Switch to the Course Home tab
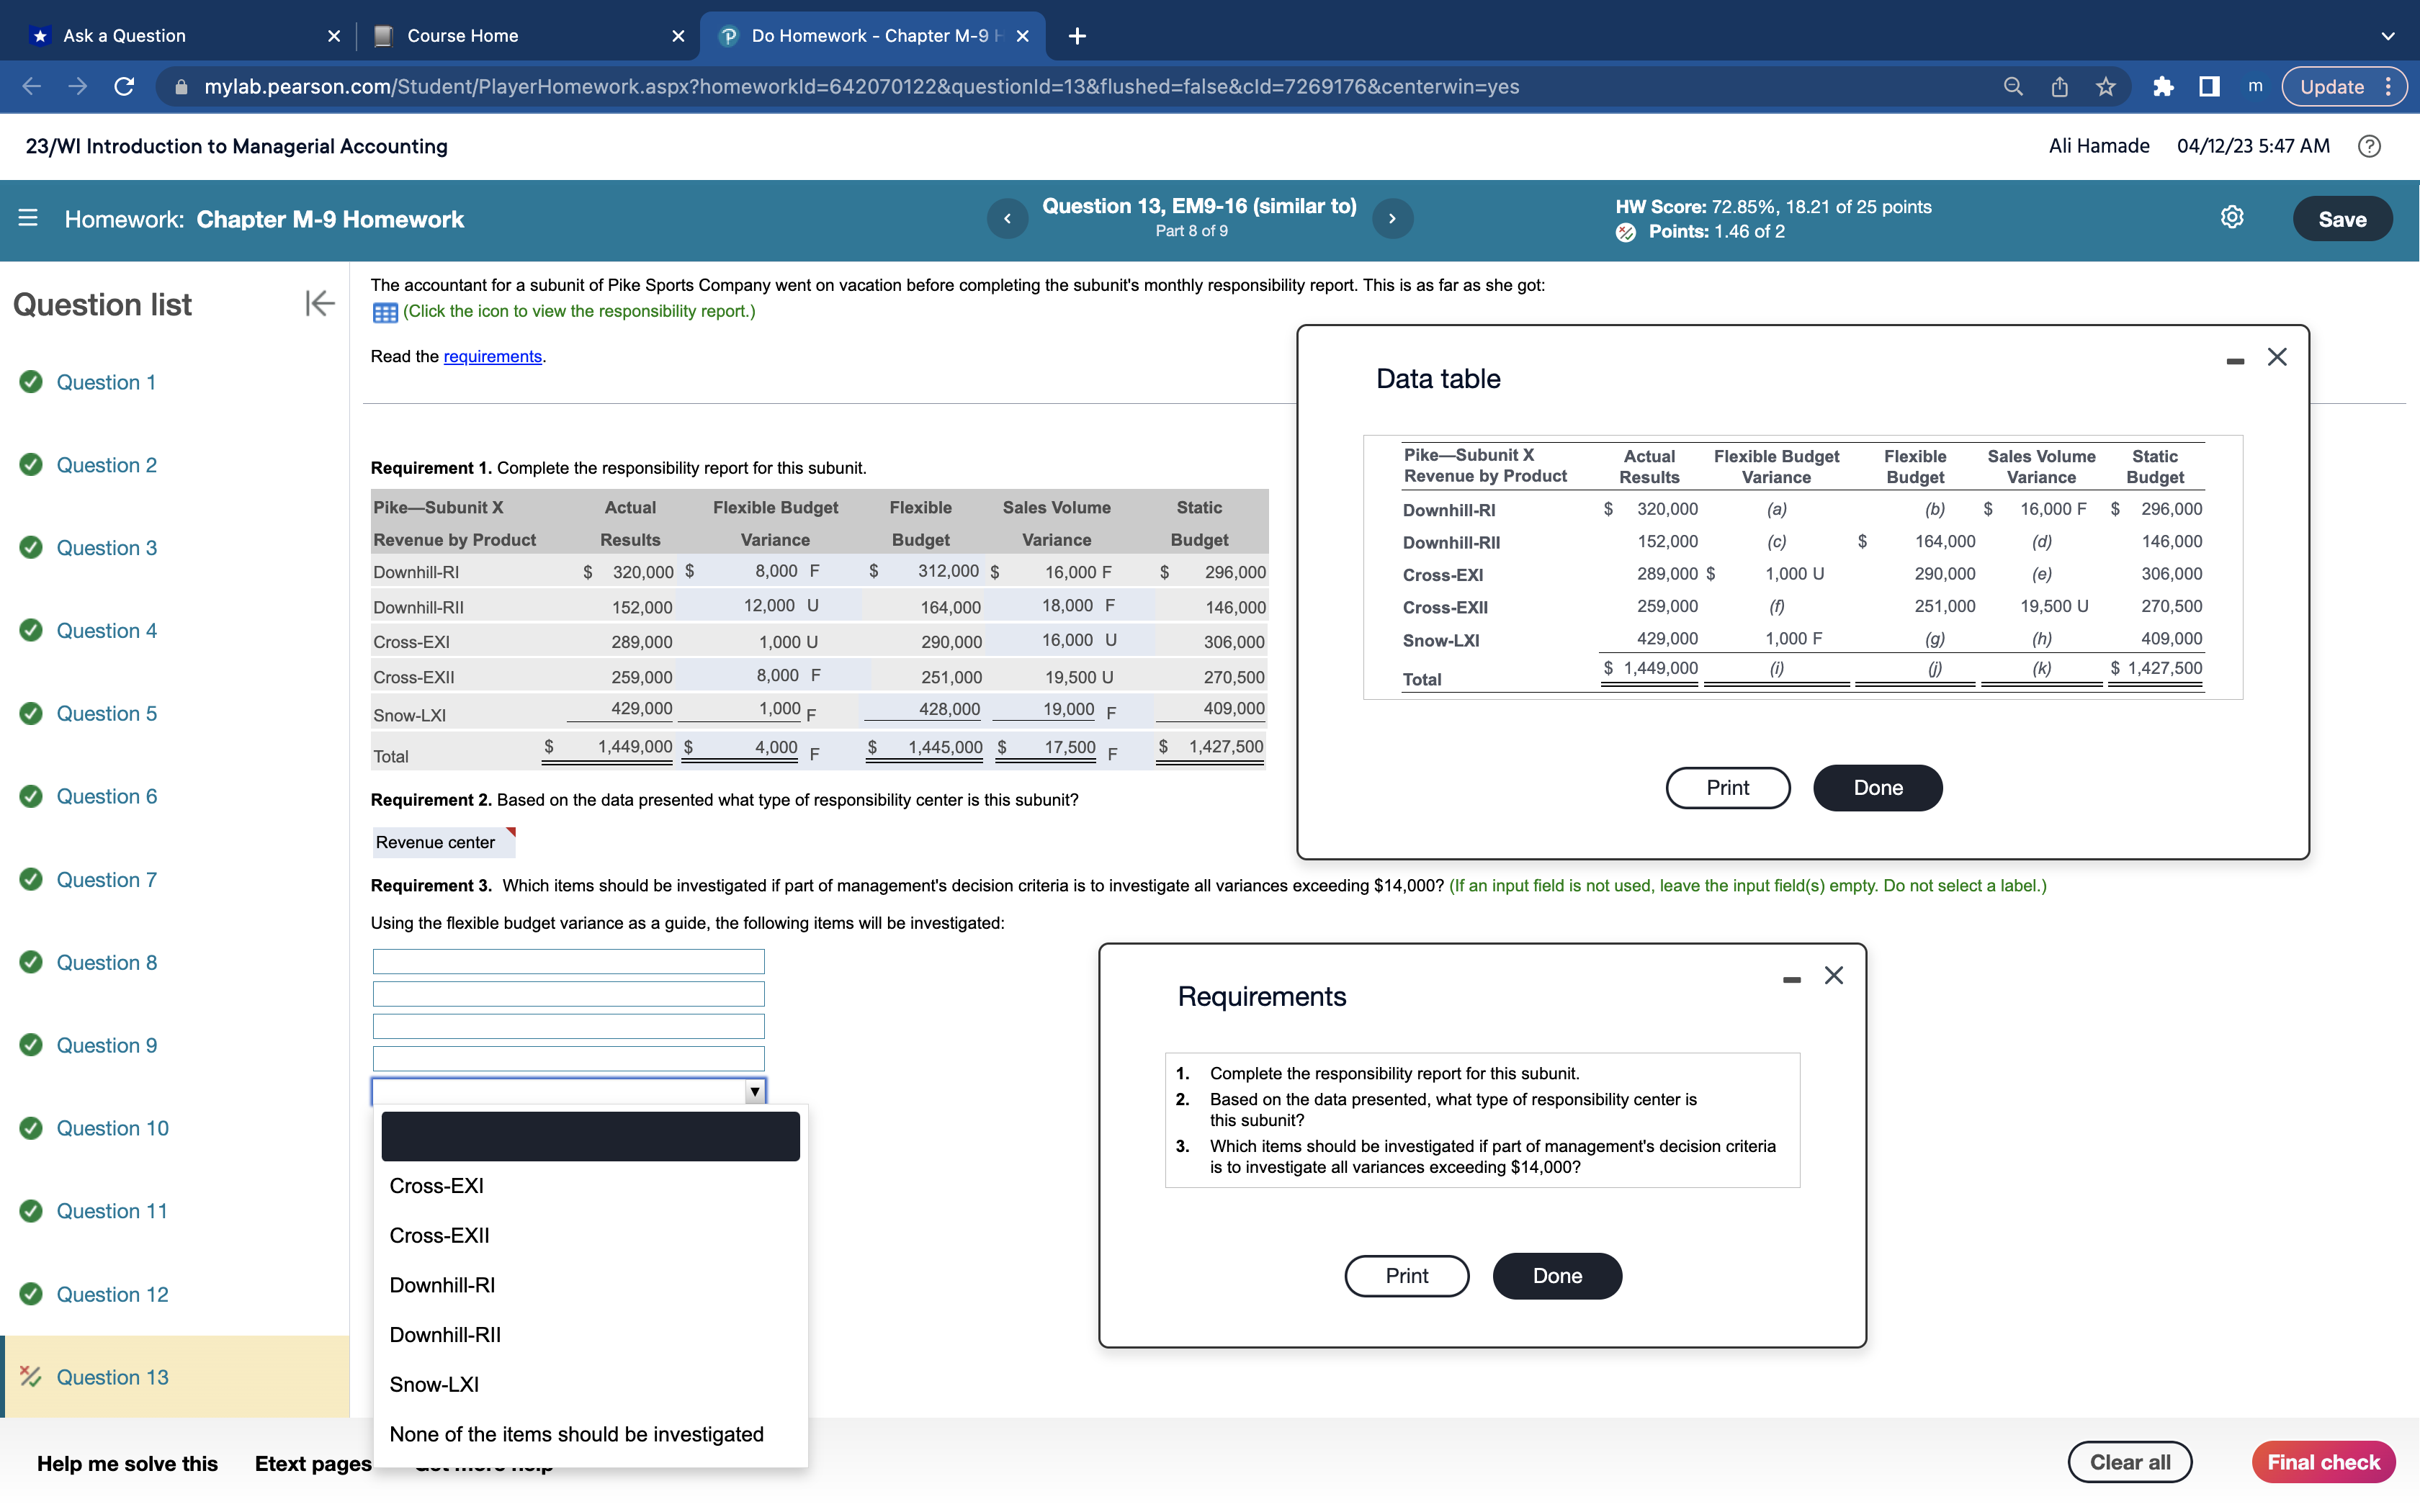The width and height of the screenshot is (2420, 1512). 462,36
